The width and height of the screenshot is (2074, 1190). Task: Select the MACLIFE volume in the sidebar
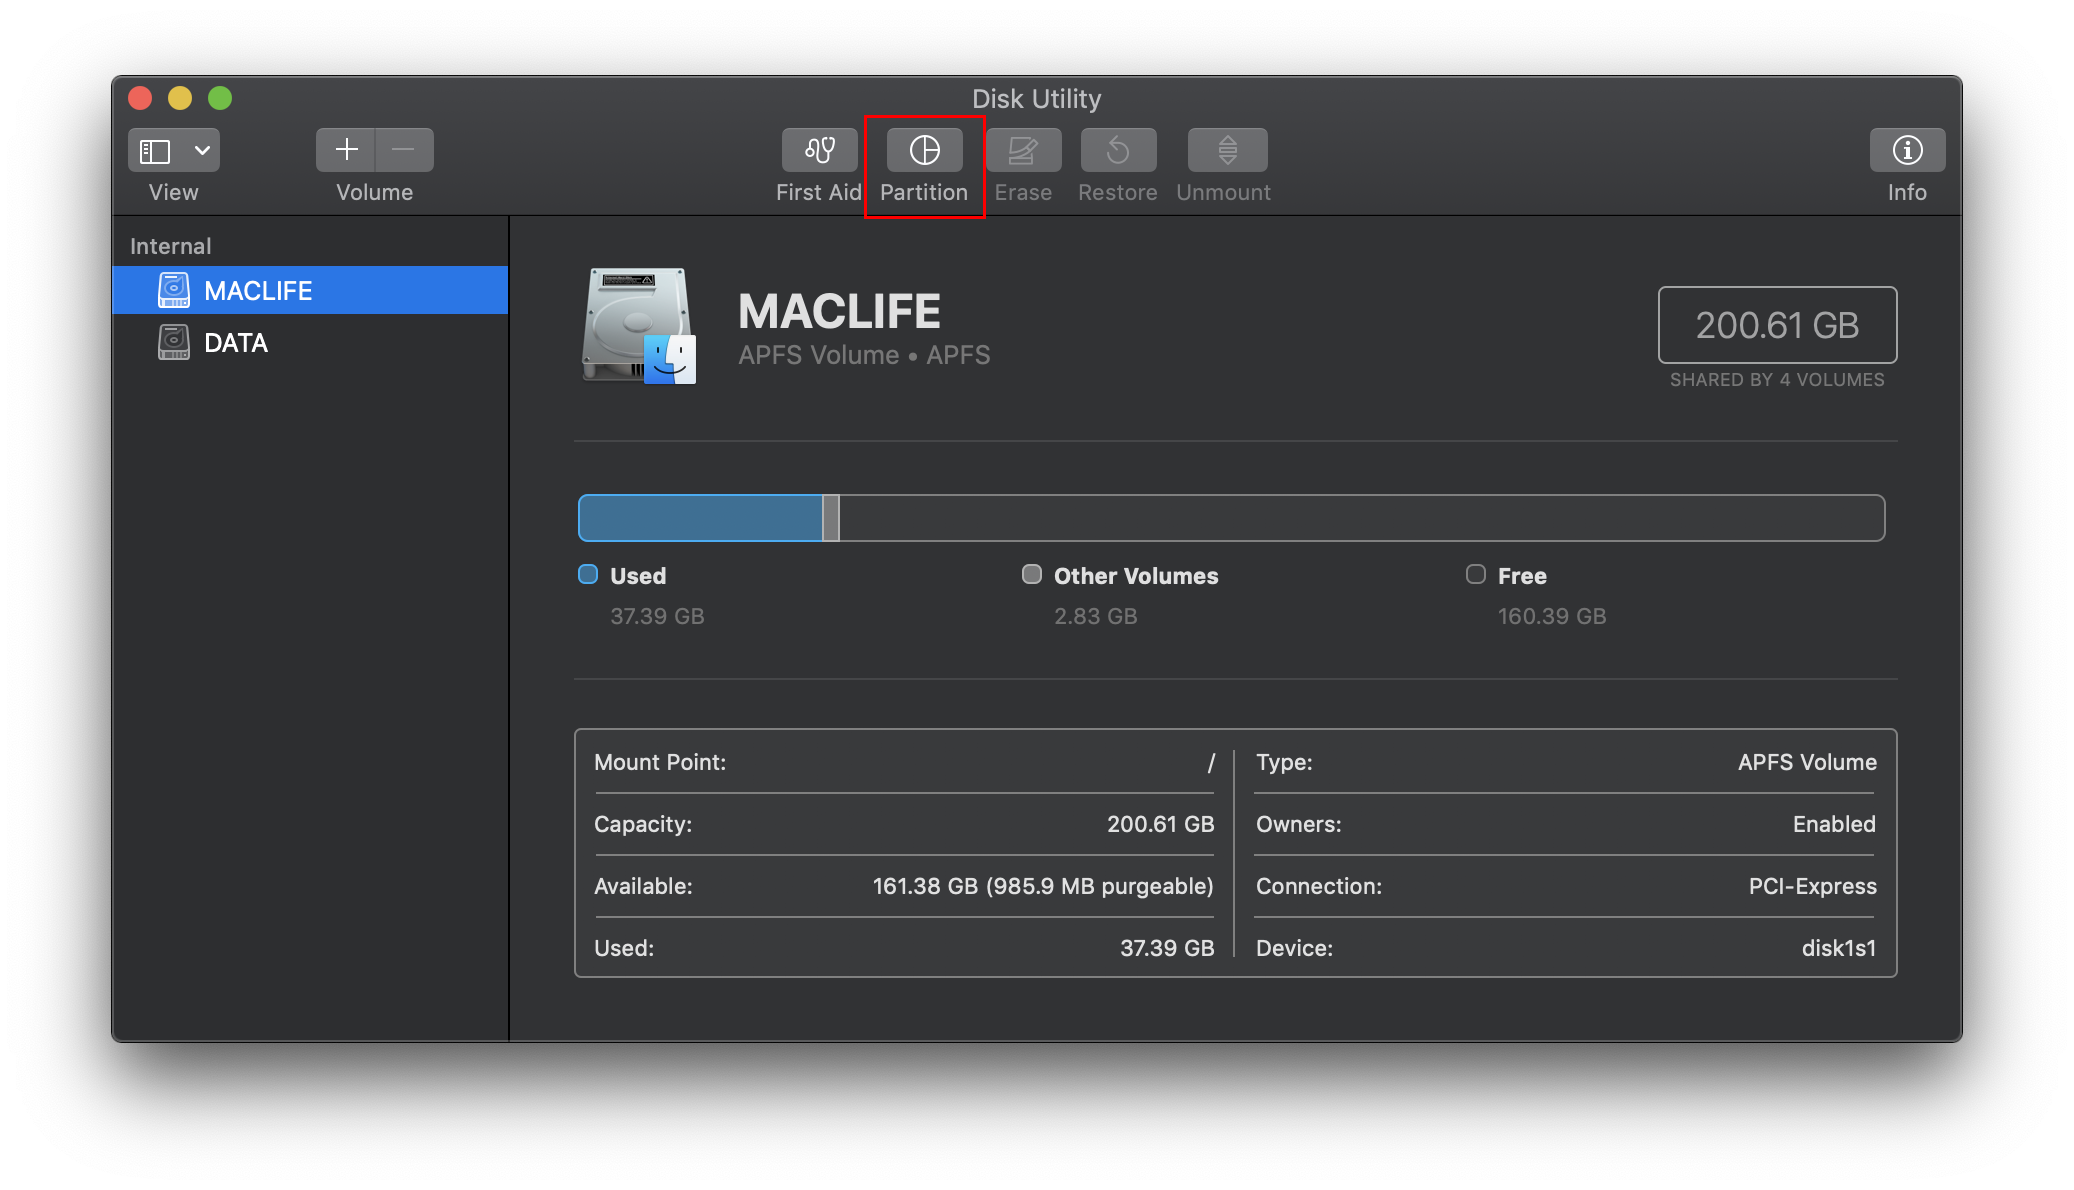point(257,290)
